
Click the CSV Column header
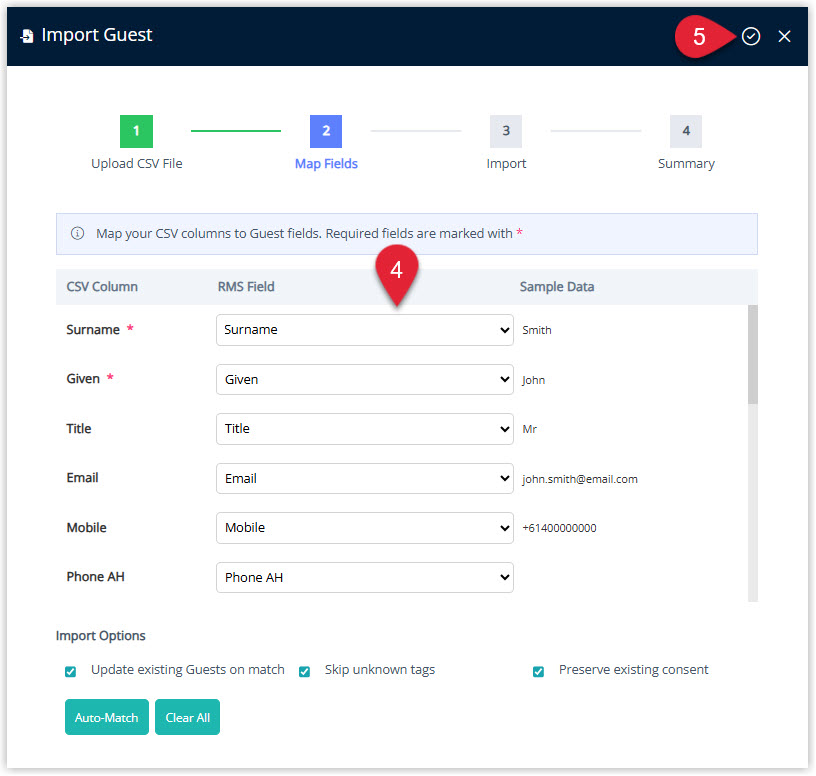(102, 287)
